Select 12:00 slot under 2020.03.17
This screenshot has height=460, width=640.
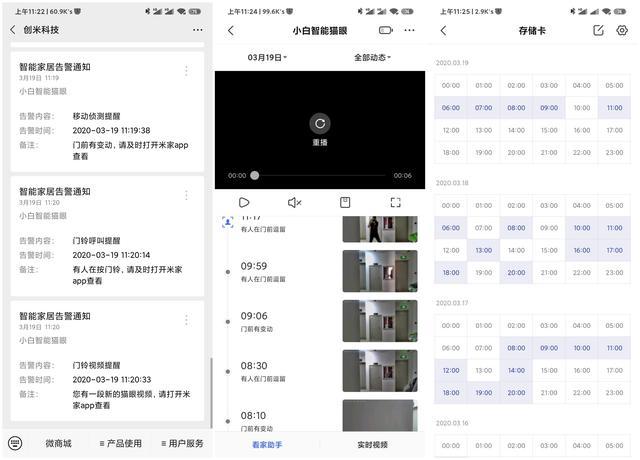coord(451,370)
